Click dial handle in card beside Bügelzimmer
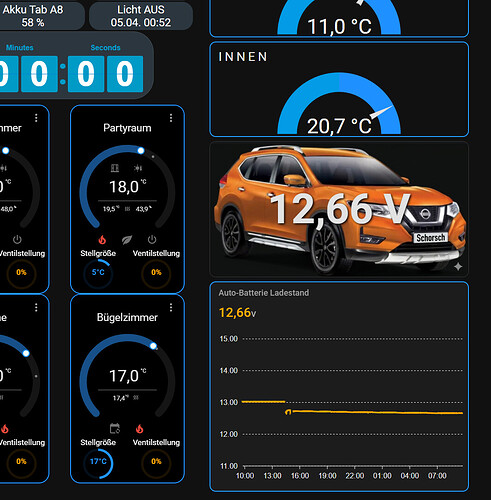 point(26,353)
